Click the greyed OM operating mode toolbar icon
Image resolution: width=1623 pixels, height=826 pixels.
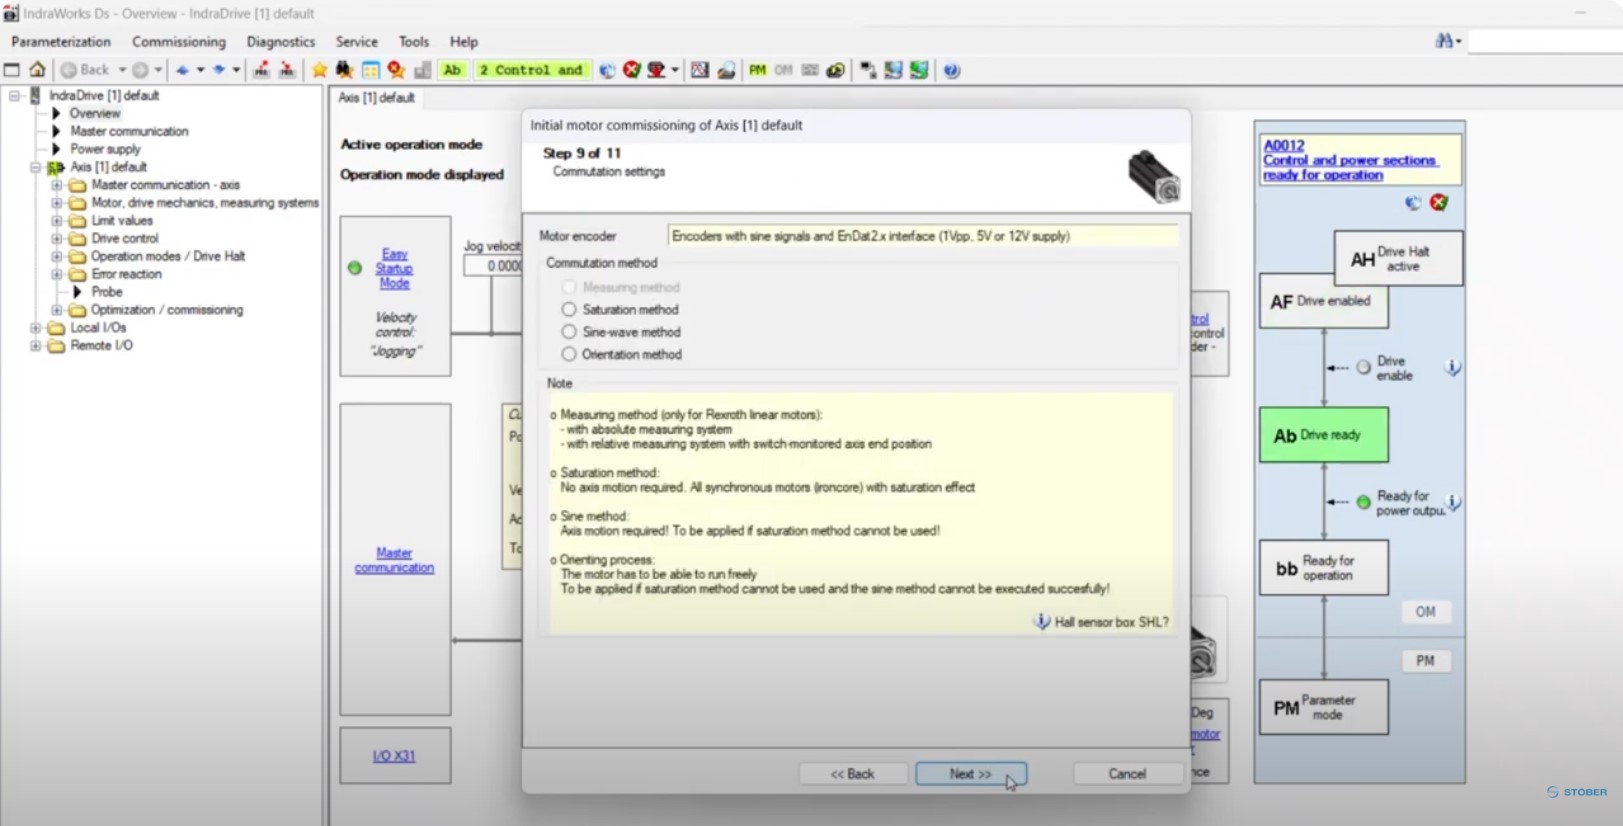[x=783, y=70]
